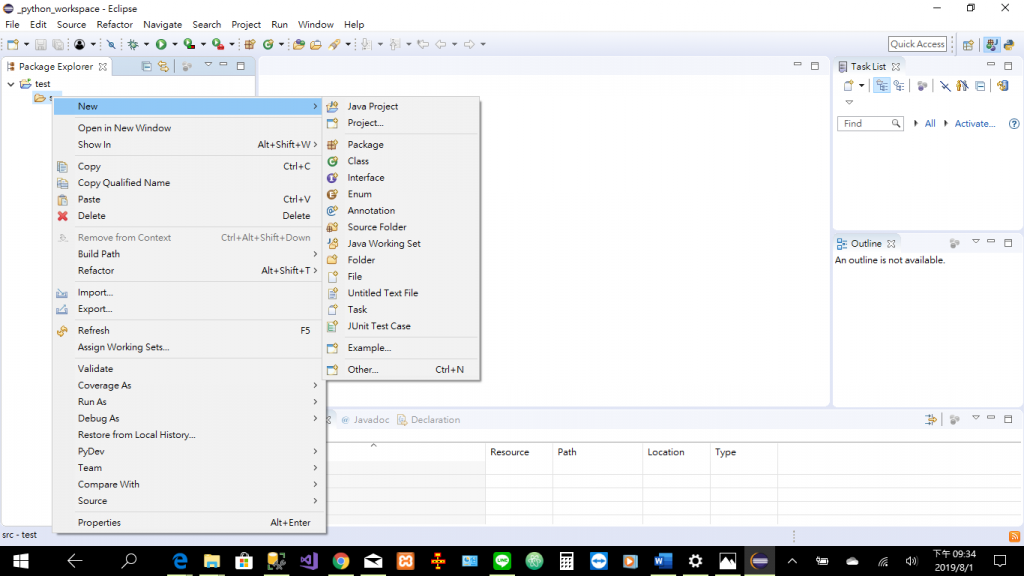The image size is (1024, 576).
Task: Click the New Java Package toolbar icon
Action: 249,44
